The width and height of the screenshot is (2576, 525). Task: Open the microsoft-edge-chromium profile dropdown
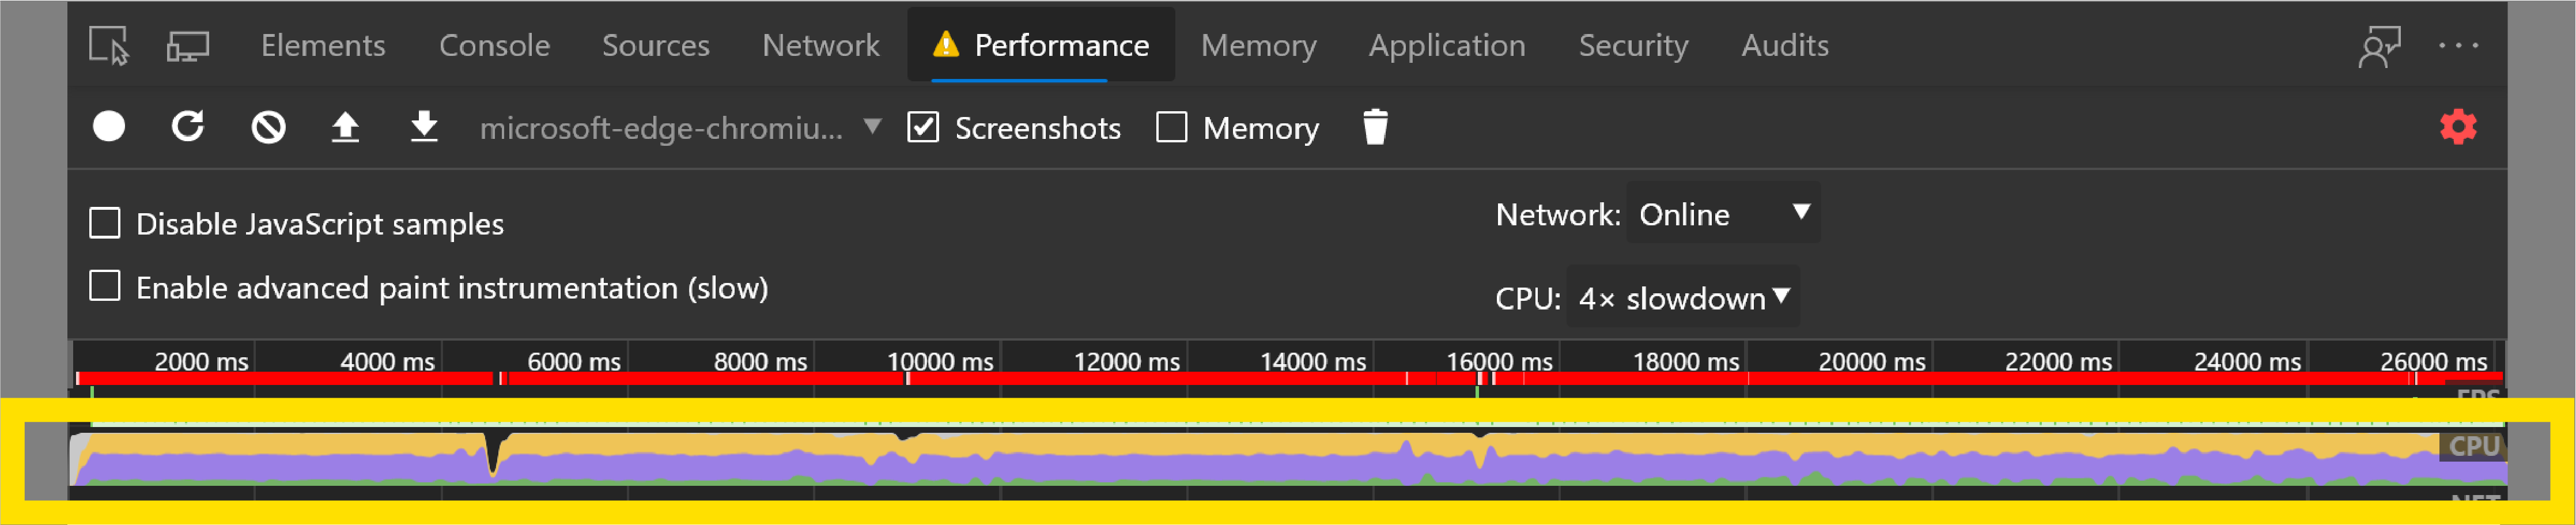pyautogui.click(x=675, y=127)
